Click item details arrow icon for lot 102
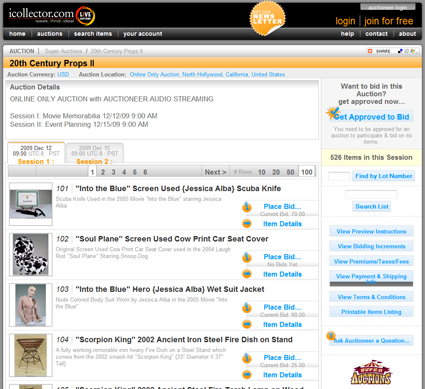Screen dimensions: 425x389 pos(247,274)
